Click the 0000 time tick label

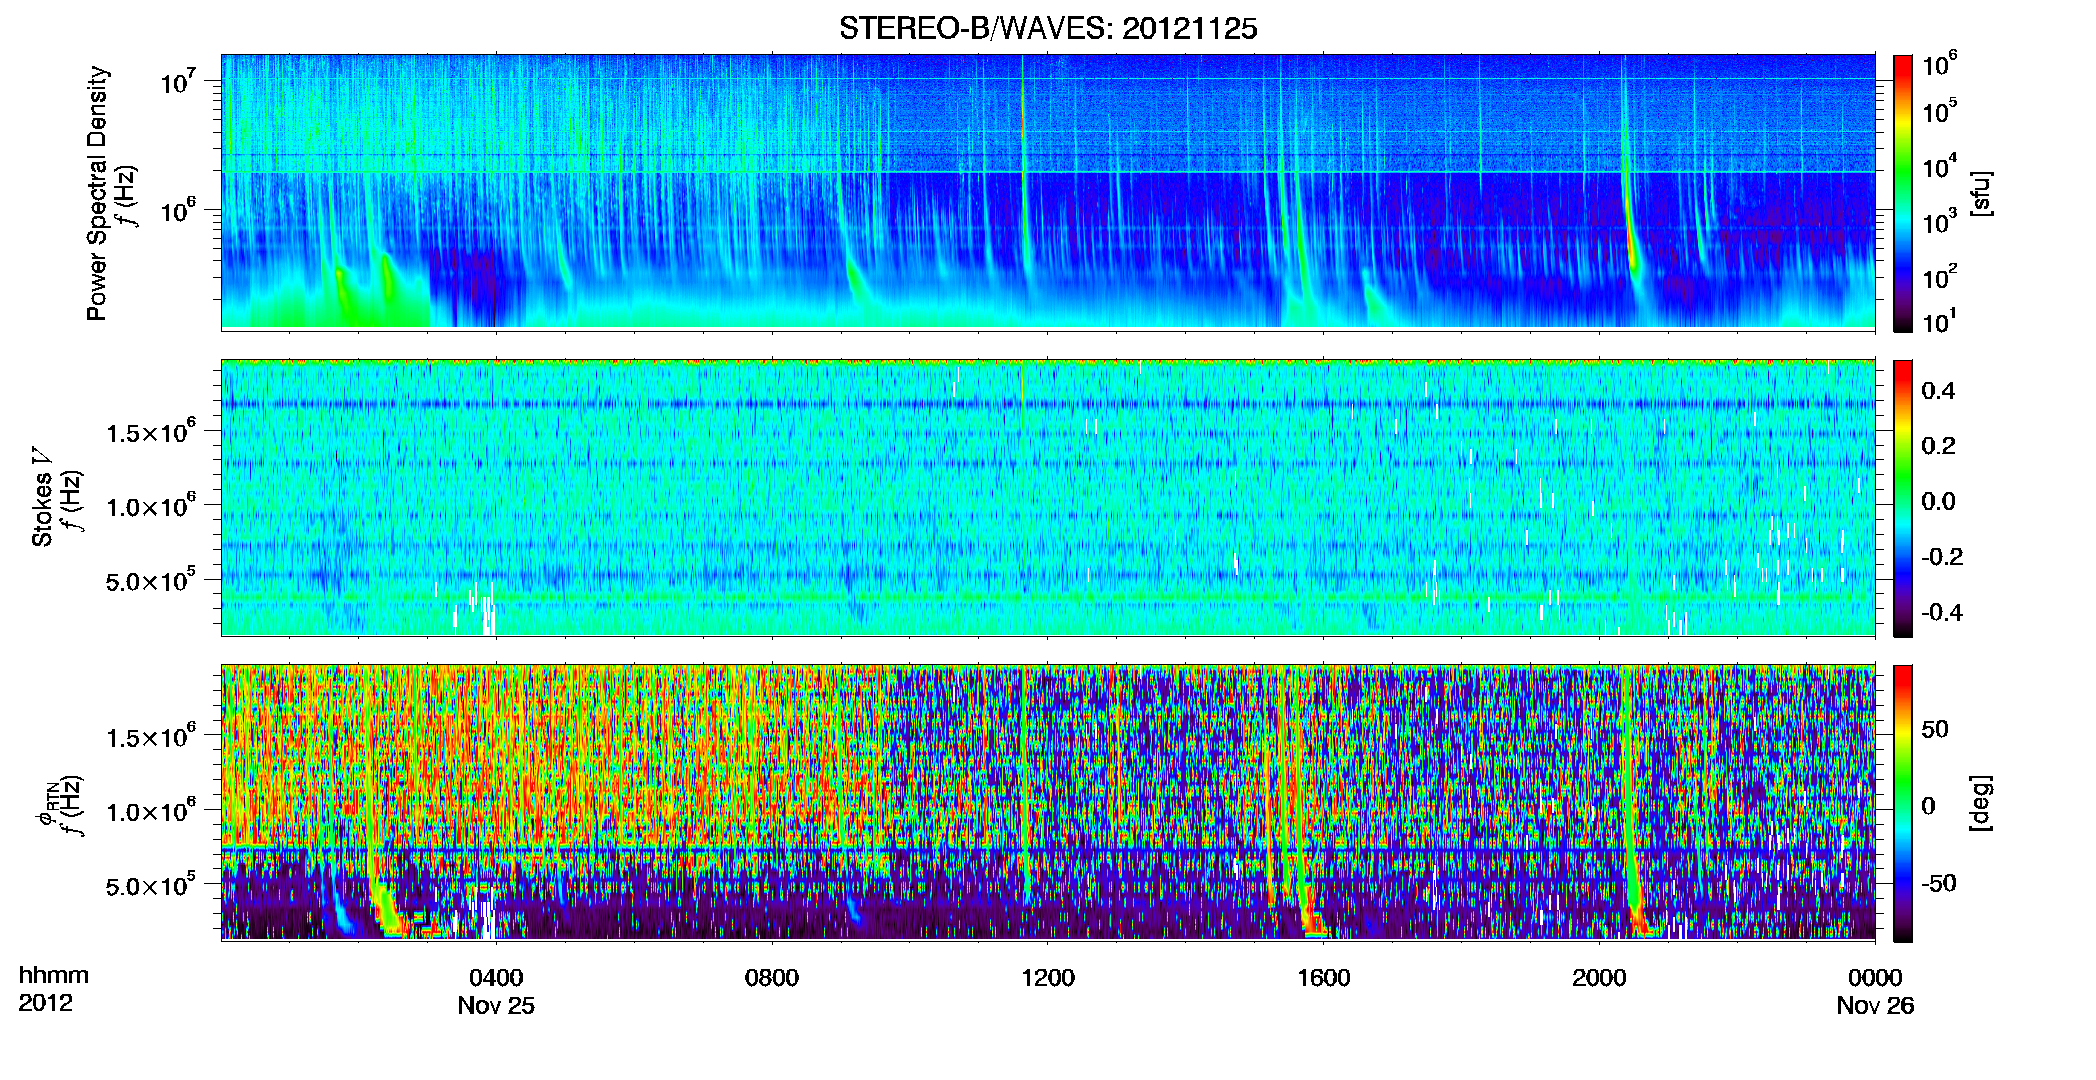click(1875, 978)
